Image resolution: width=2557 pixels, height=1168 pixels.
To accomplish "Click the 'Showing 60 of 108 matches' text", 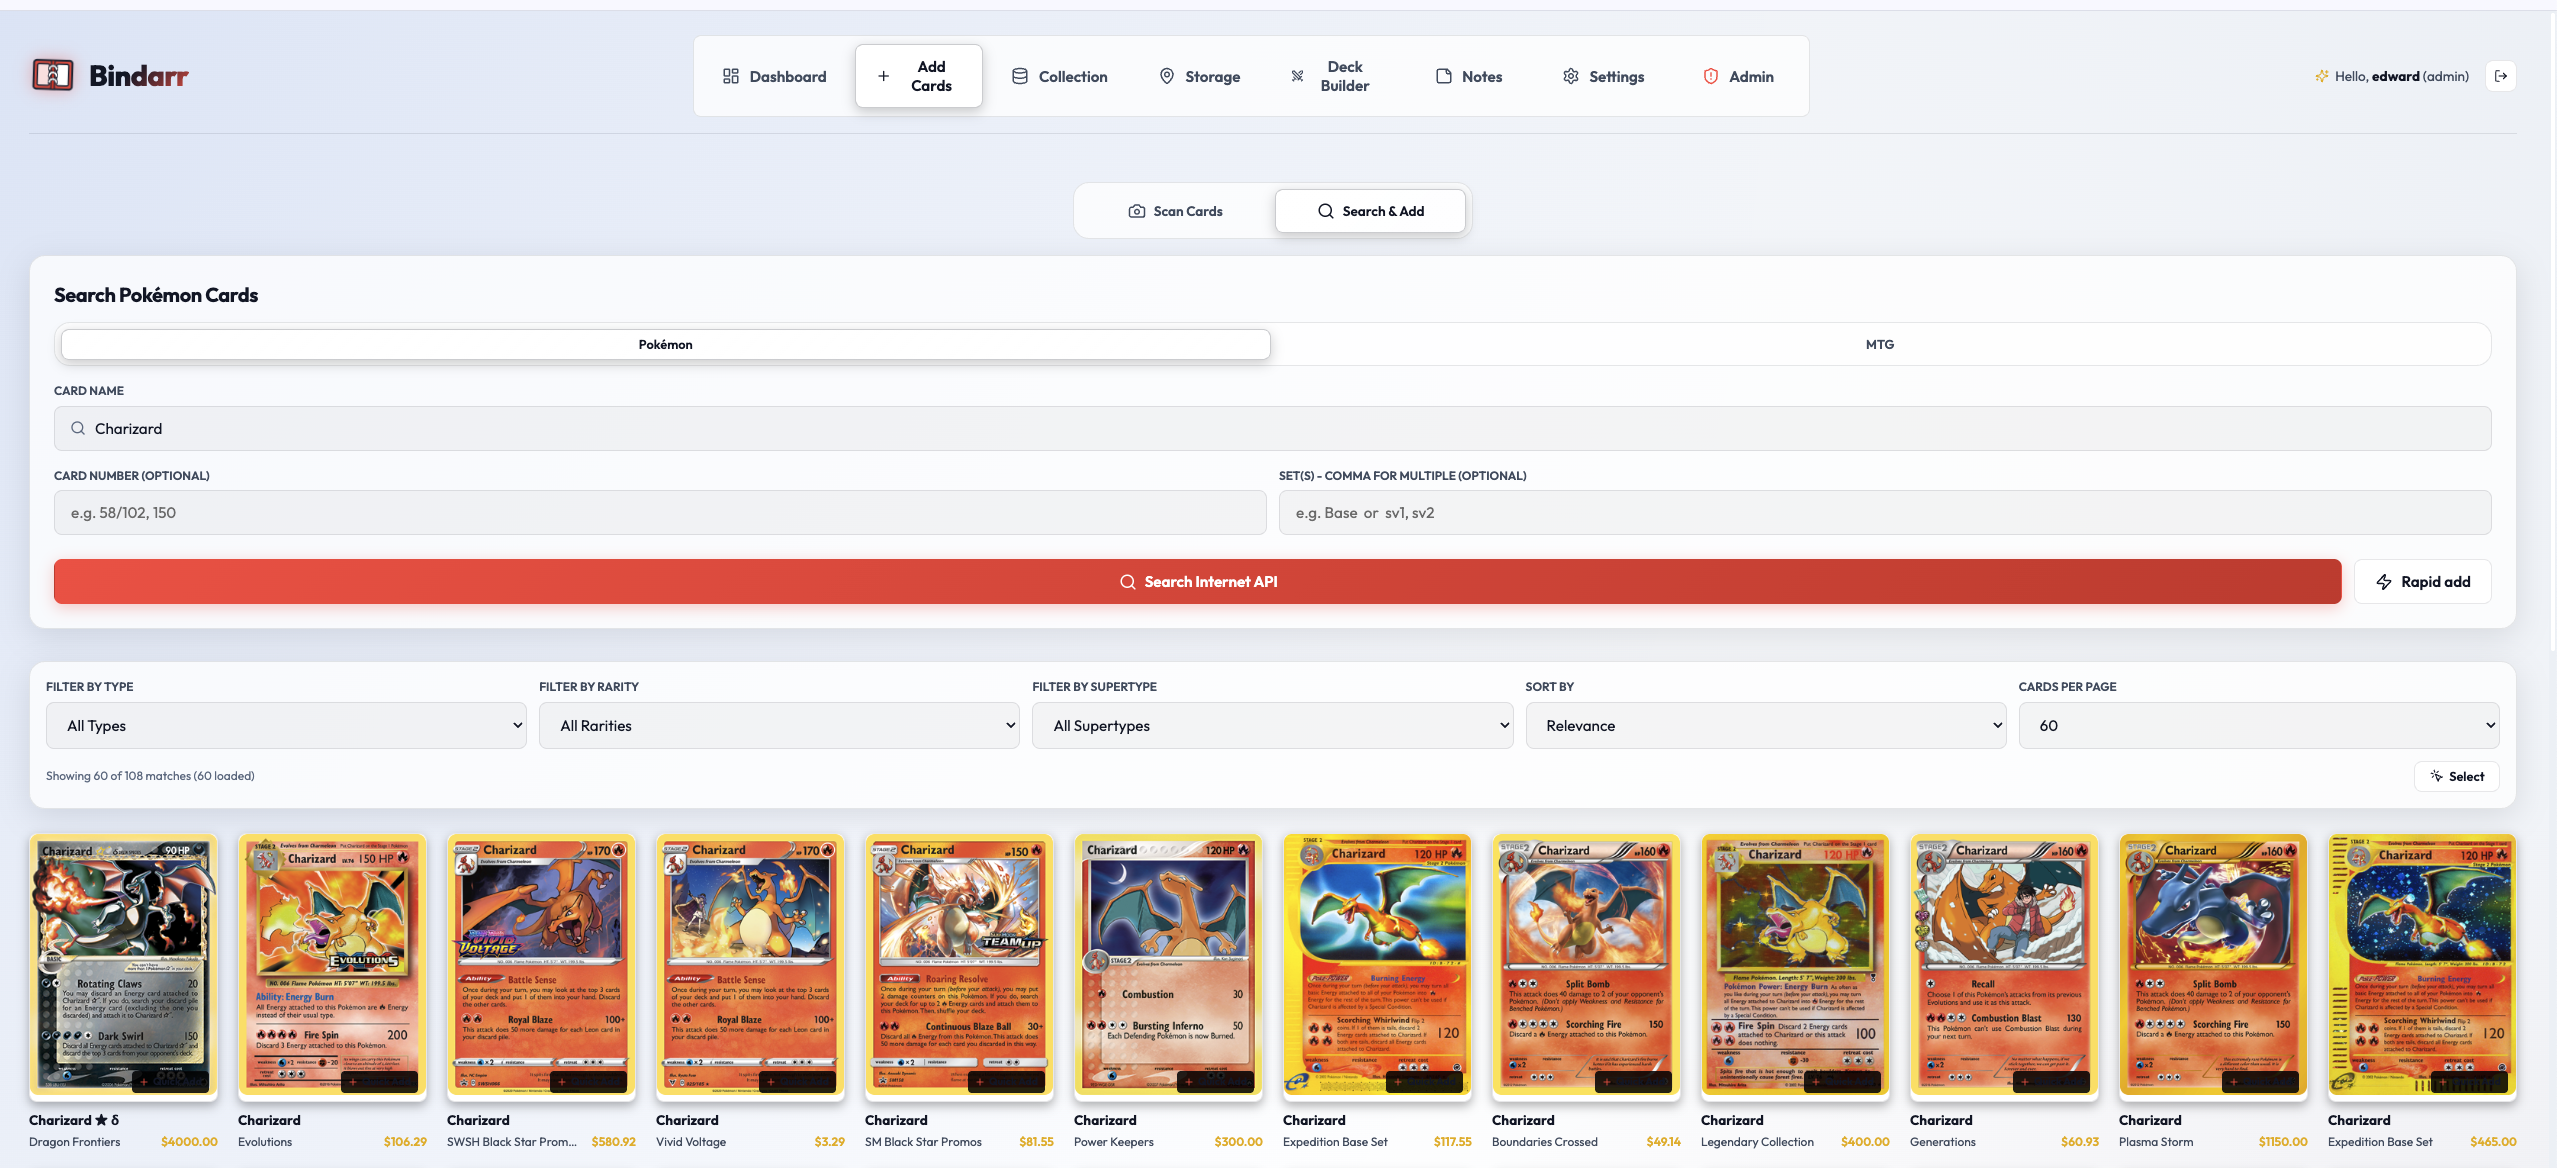I will [x=150, y=776].
